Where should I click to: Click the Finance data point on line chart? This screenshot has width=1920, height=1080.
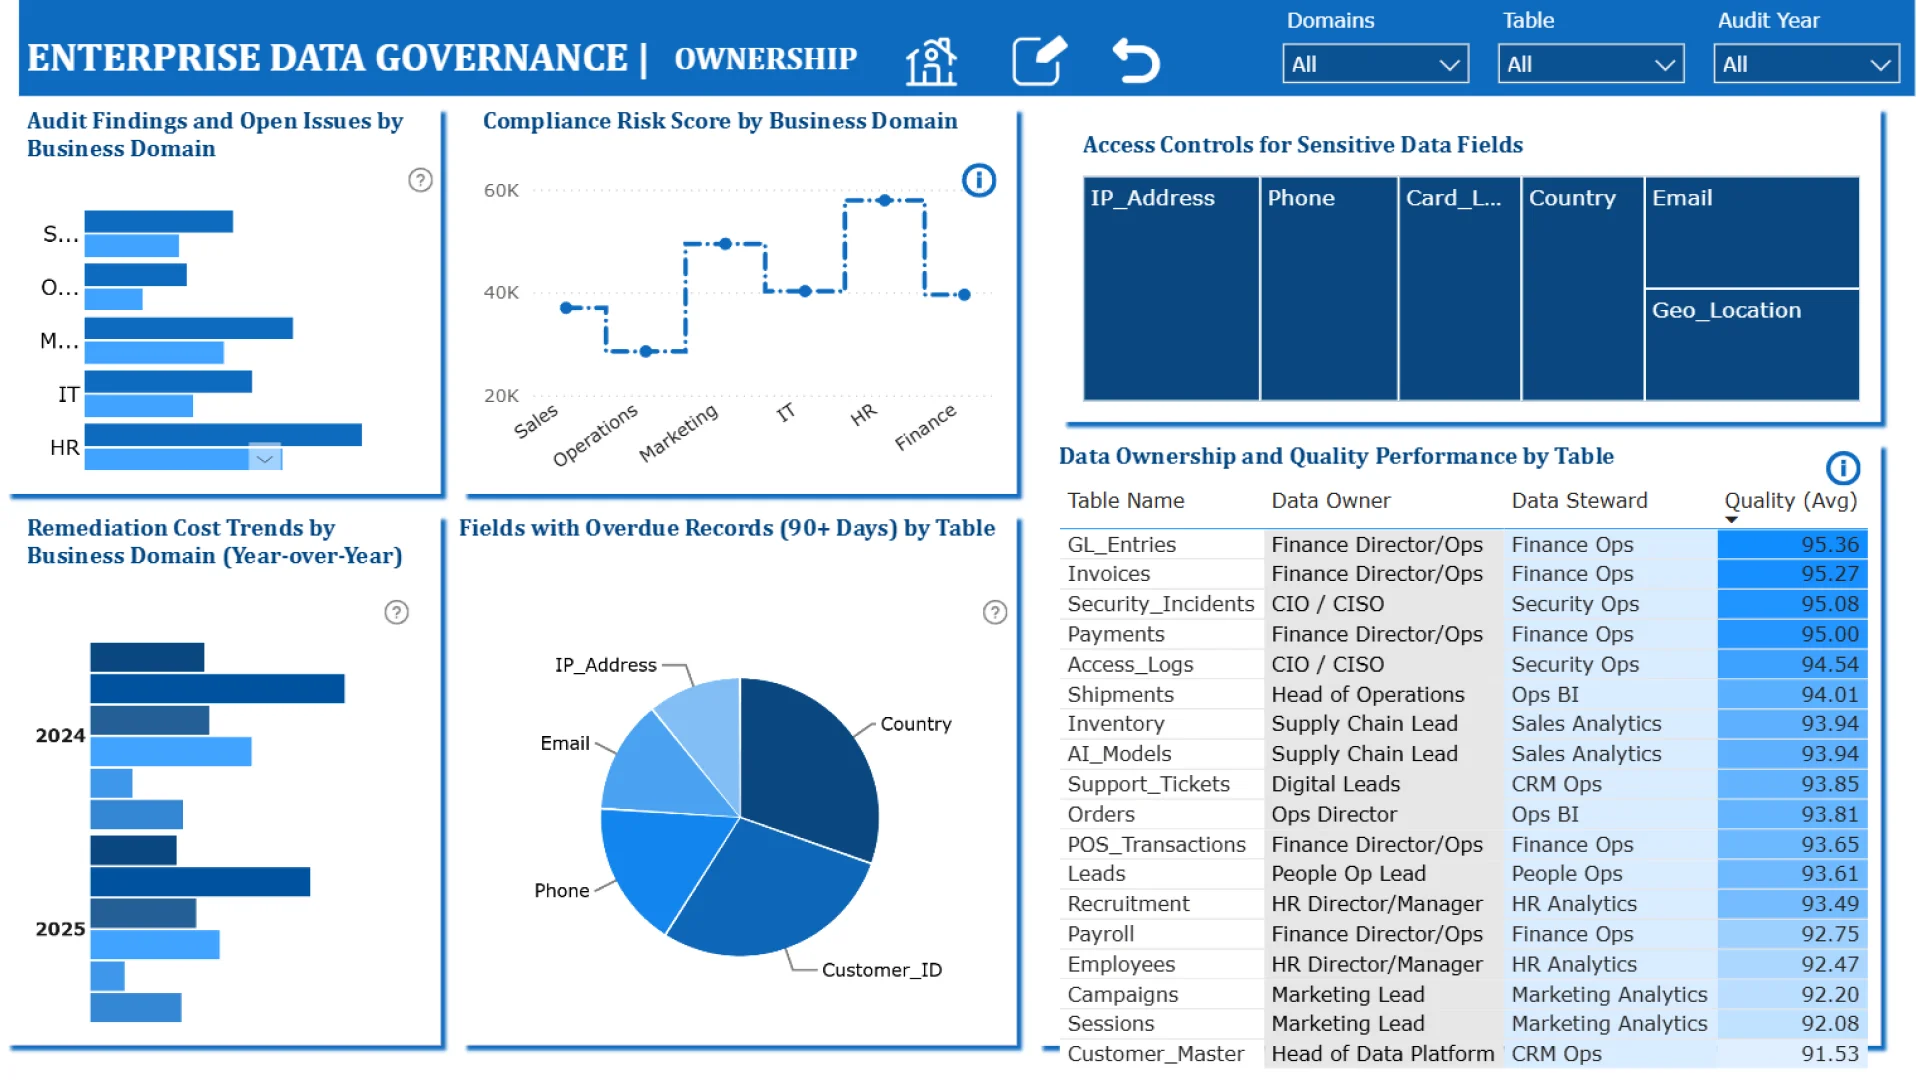(964, 295)
